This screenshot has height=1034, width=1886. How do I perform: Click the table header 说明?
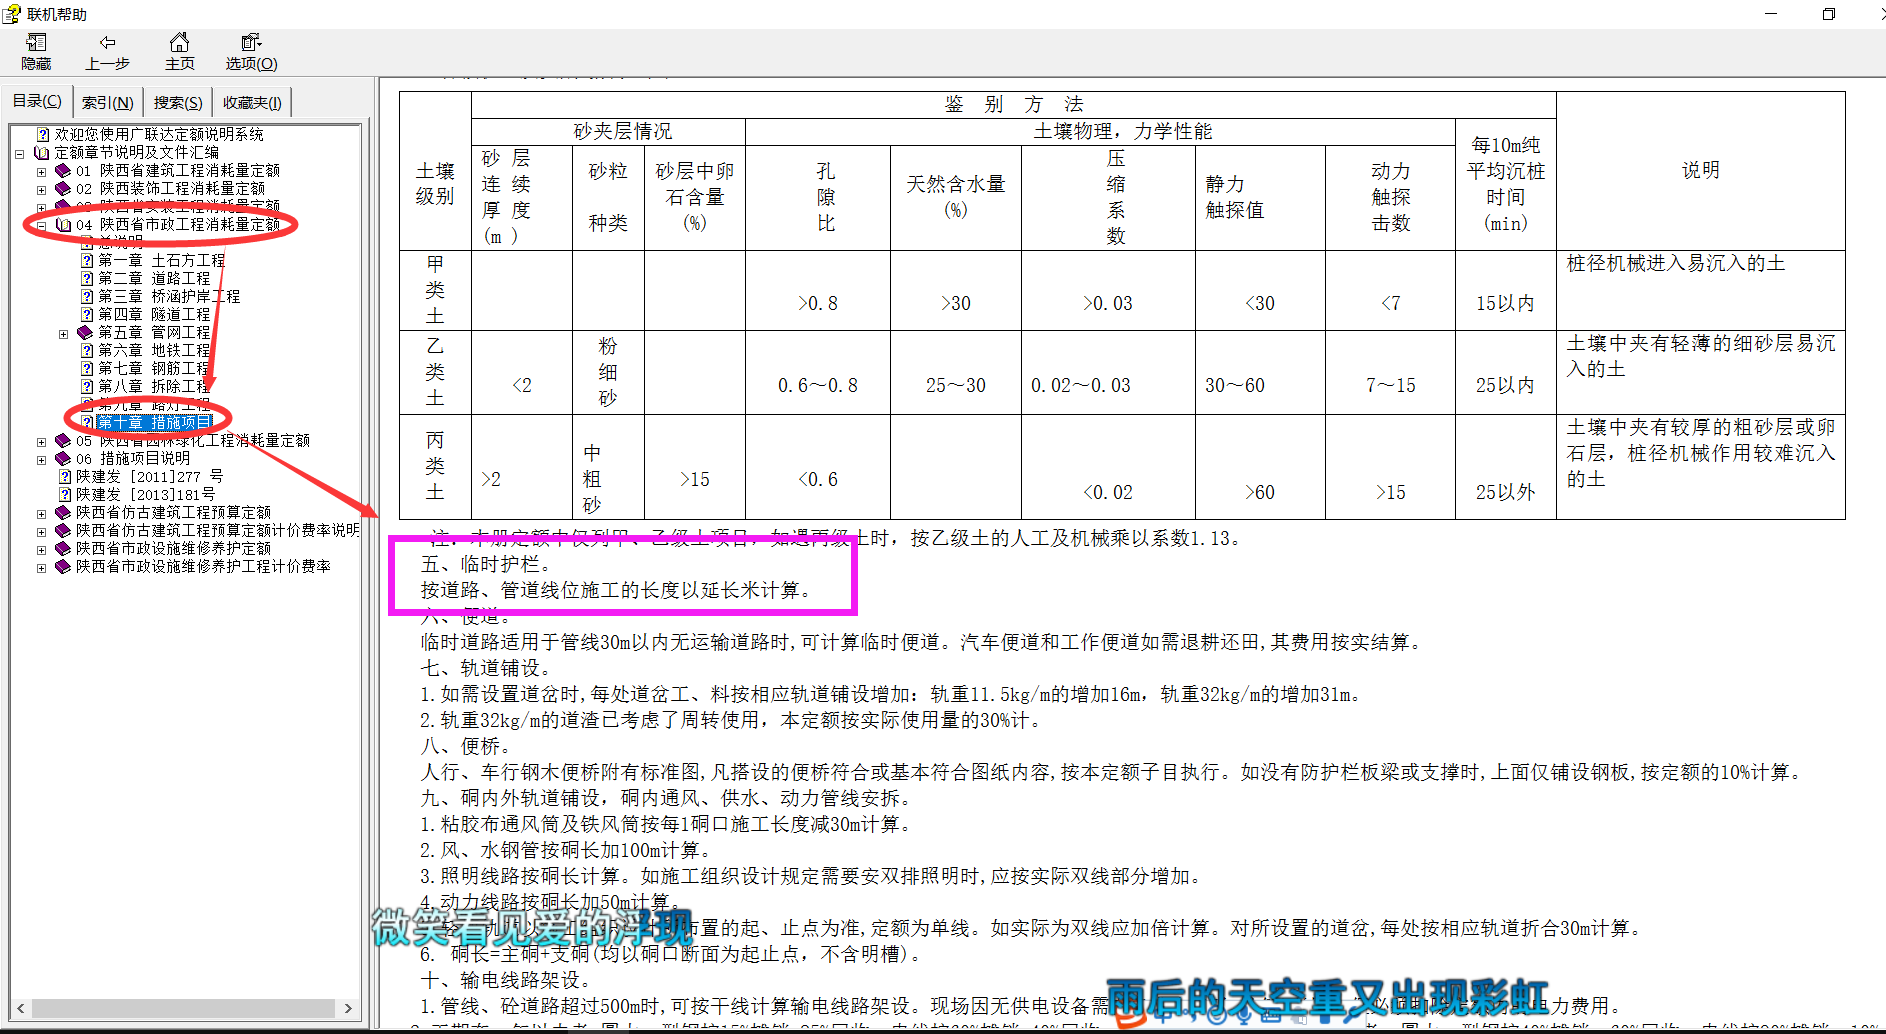tap(1700, 170)
